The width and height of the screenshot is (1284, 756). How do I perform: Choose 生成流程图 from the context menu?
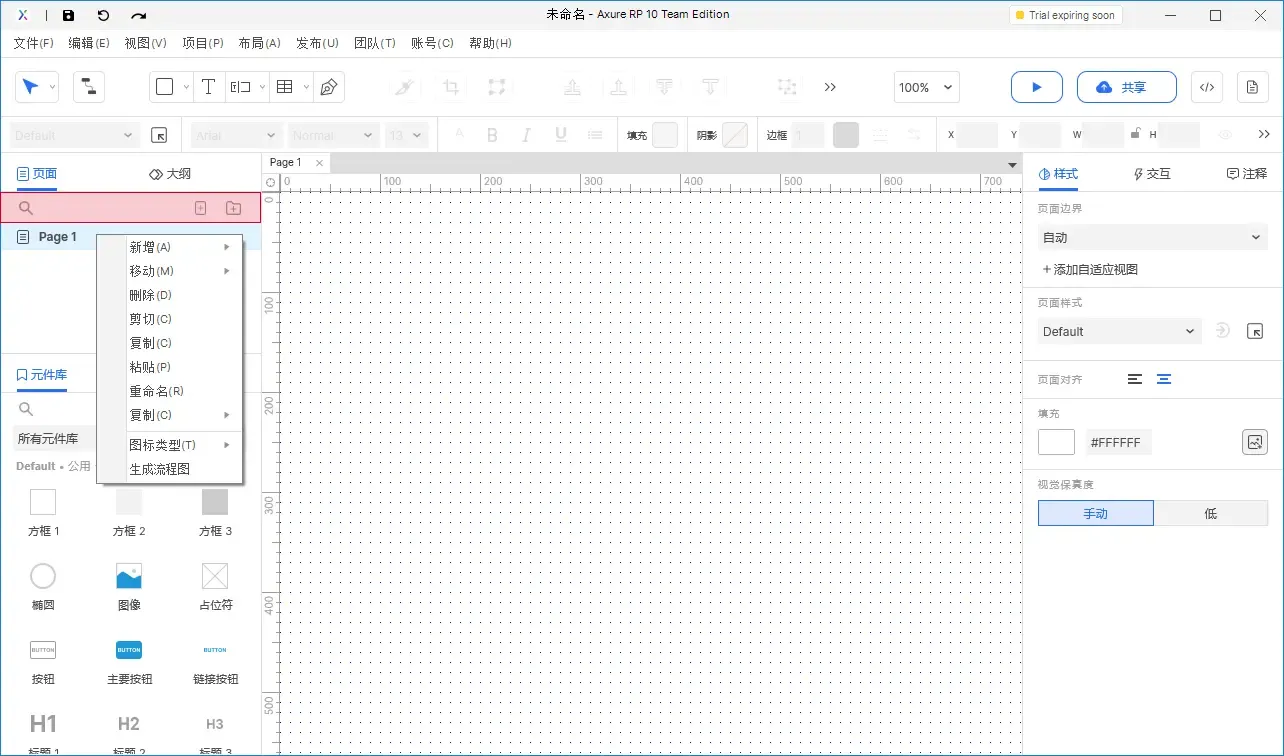tap(162, 467)
